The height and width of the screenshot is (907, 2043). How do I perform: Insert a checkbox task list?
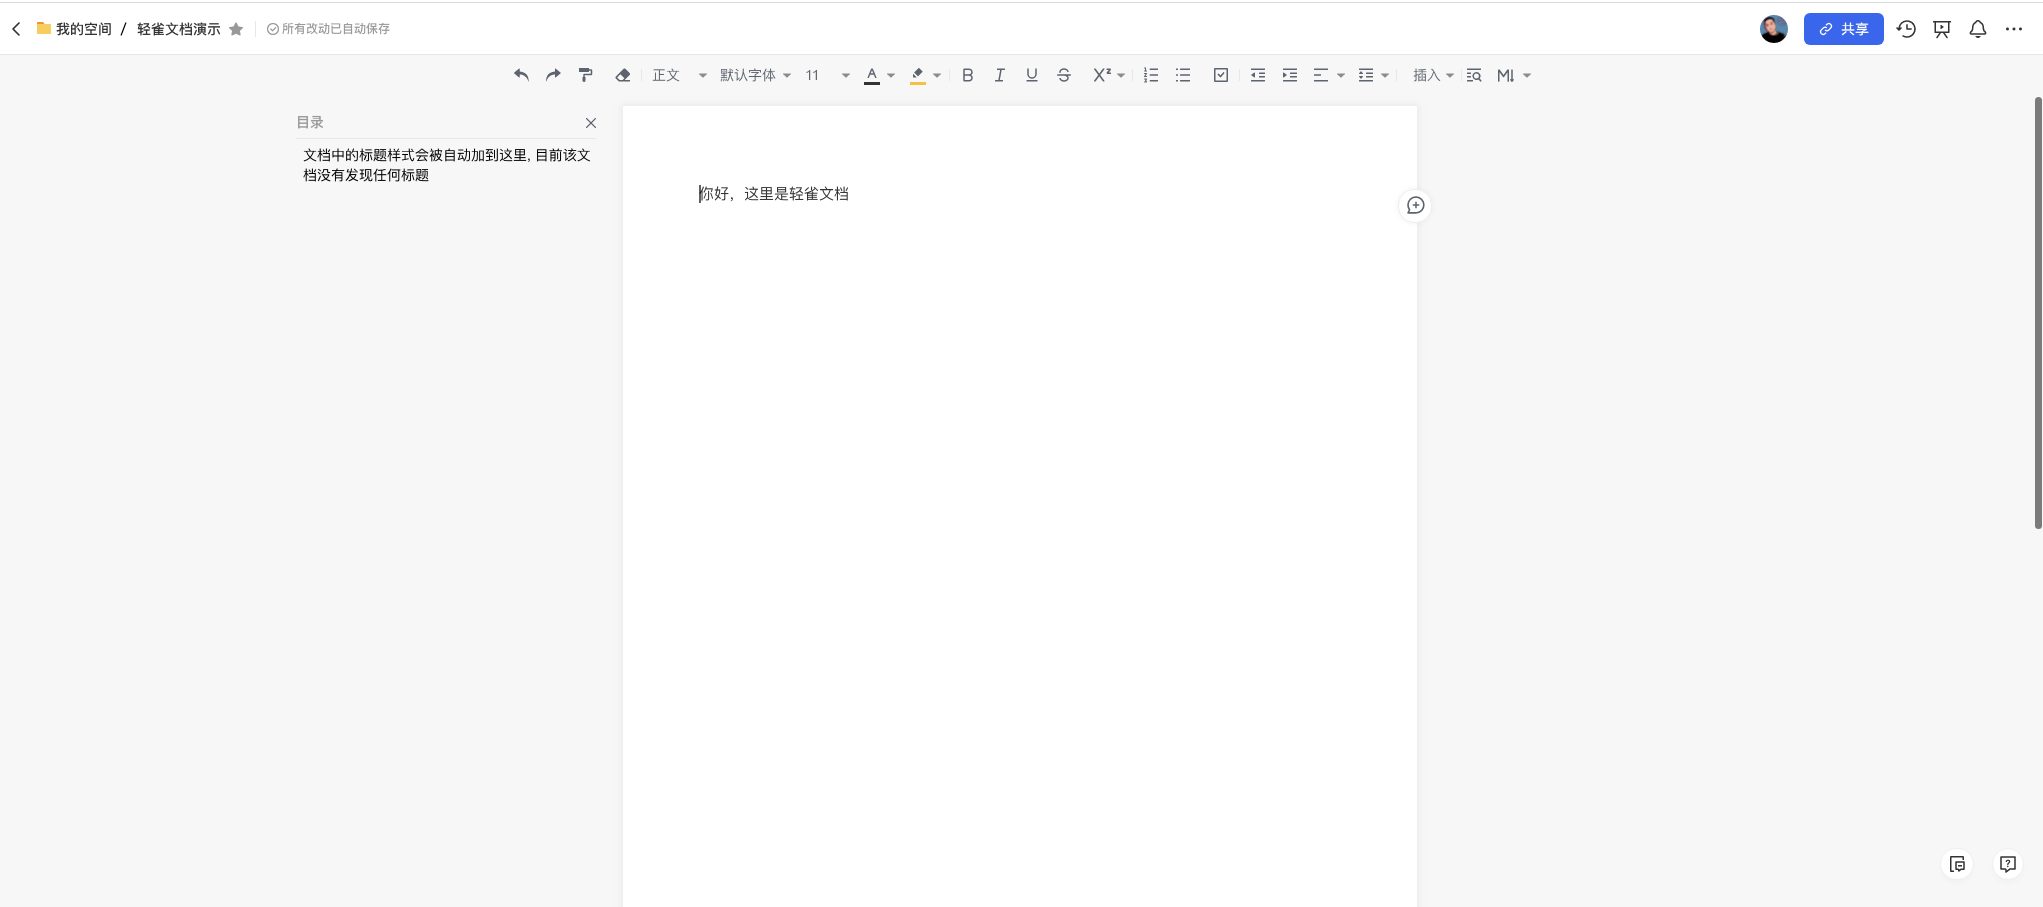pos(1221,75)
